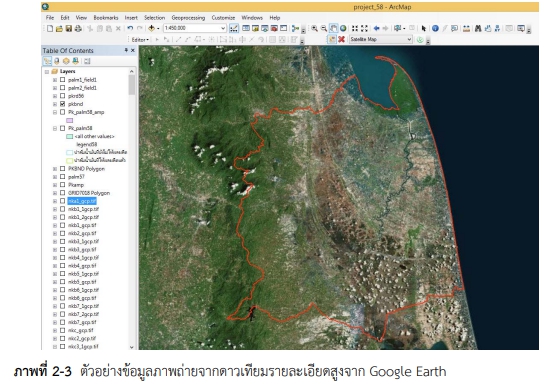Click the Editor menu button
This screenshot has height=388, width=548.
[x=140, y=40]
